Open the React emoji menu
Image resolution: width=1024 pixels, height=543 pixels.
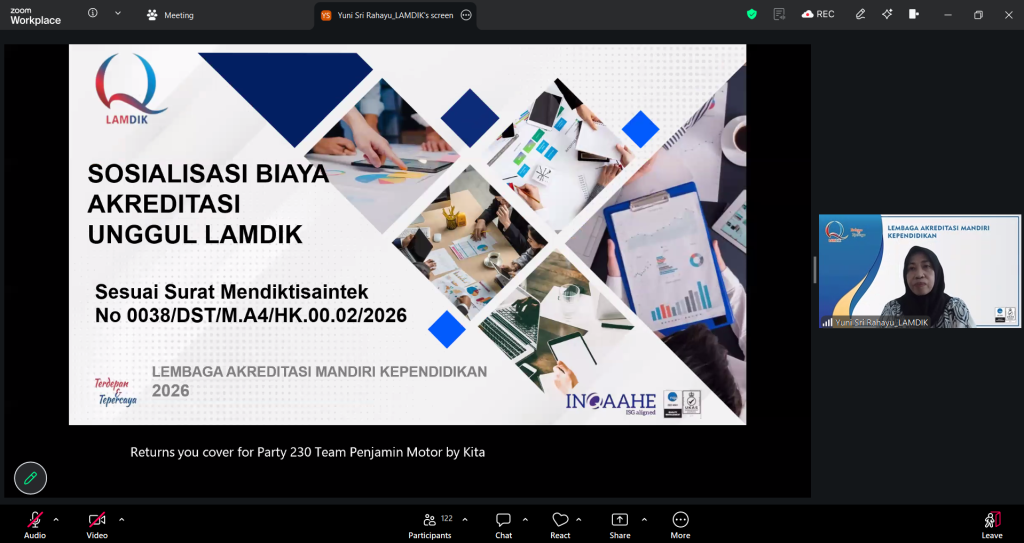coord(560,525)
